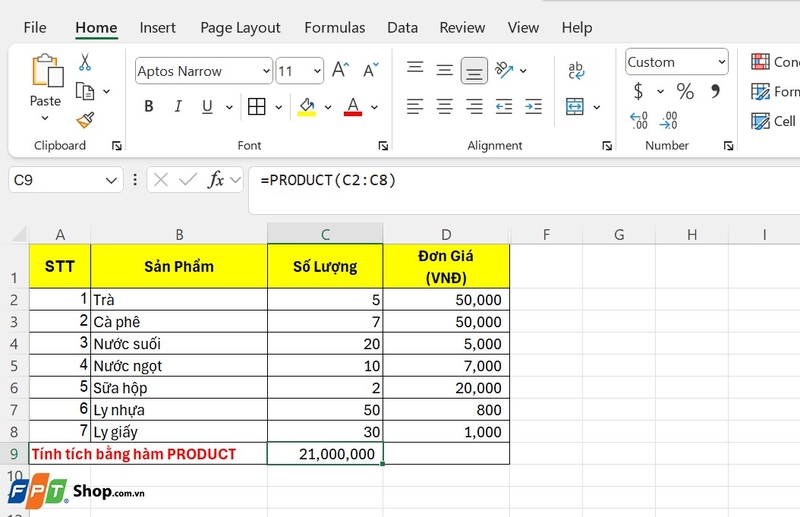The width and height of the screenshot is (800, 517).
Task: Click formula bar with PRODUCT formula
Action: pos(524,190)
